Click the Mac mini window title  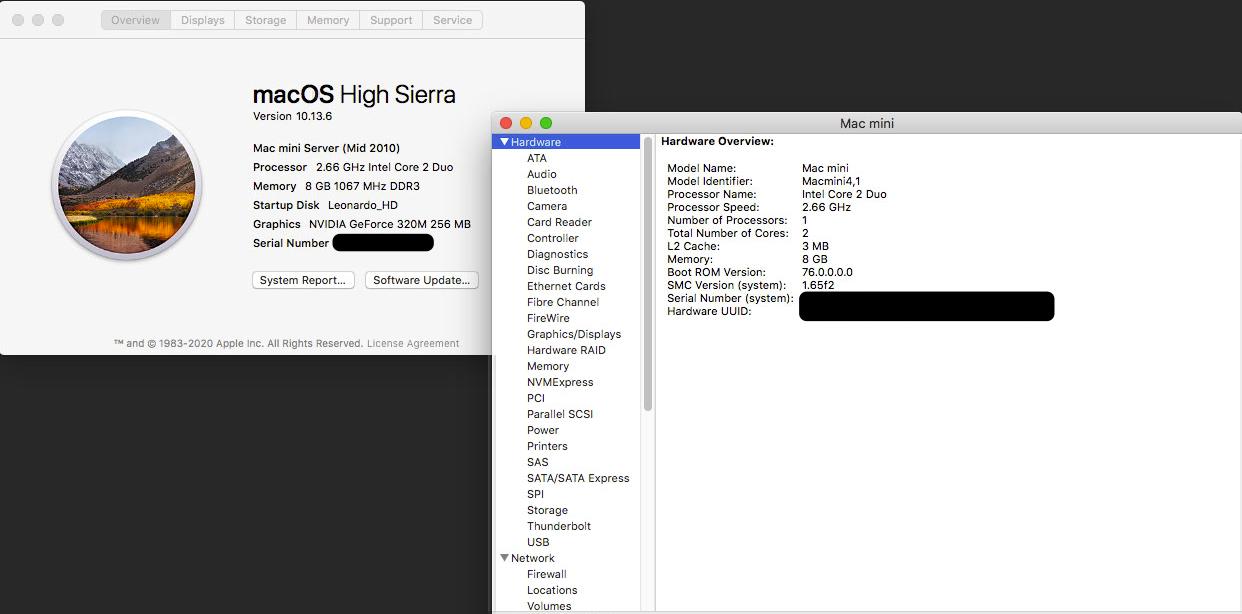pyautogui.click(x=867, y=124)
